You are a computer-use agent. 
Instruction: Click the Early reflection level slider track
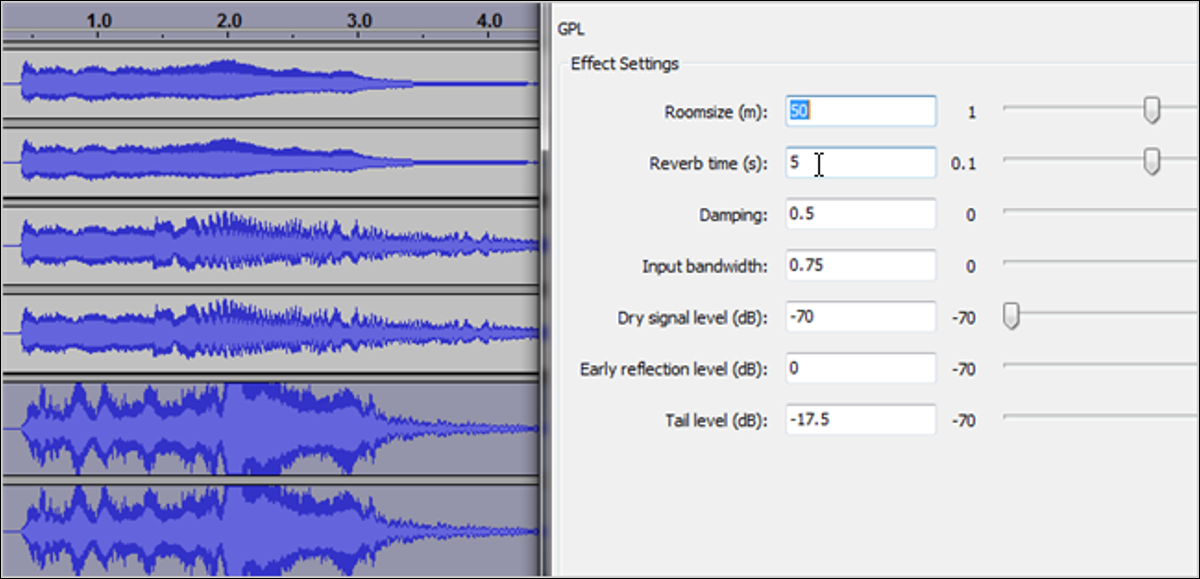pyautogui.click(x=1100, y=365)
